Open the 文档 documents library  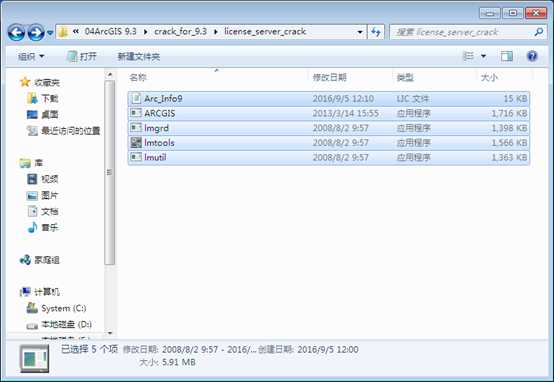point(50,211)
